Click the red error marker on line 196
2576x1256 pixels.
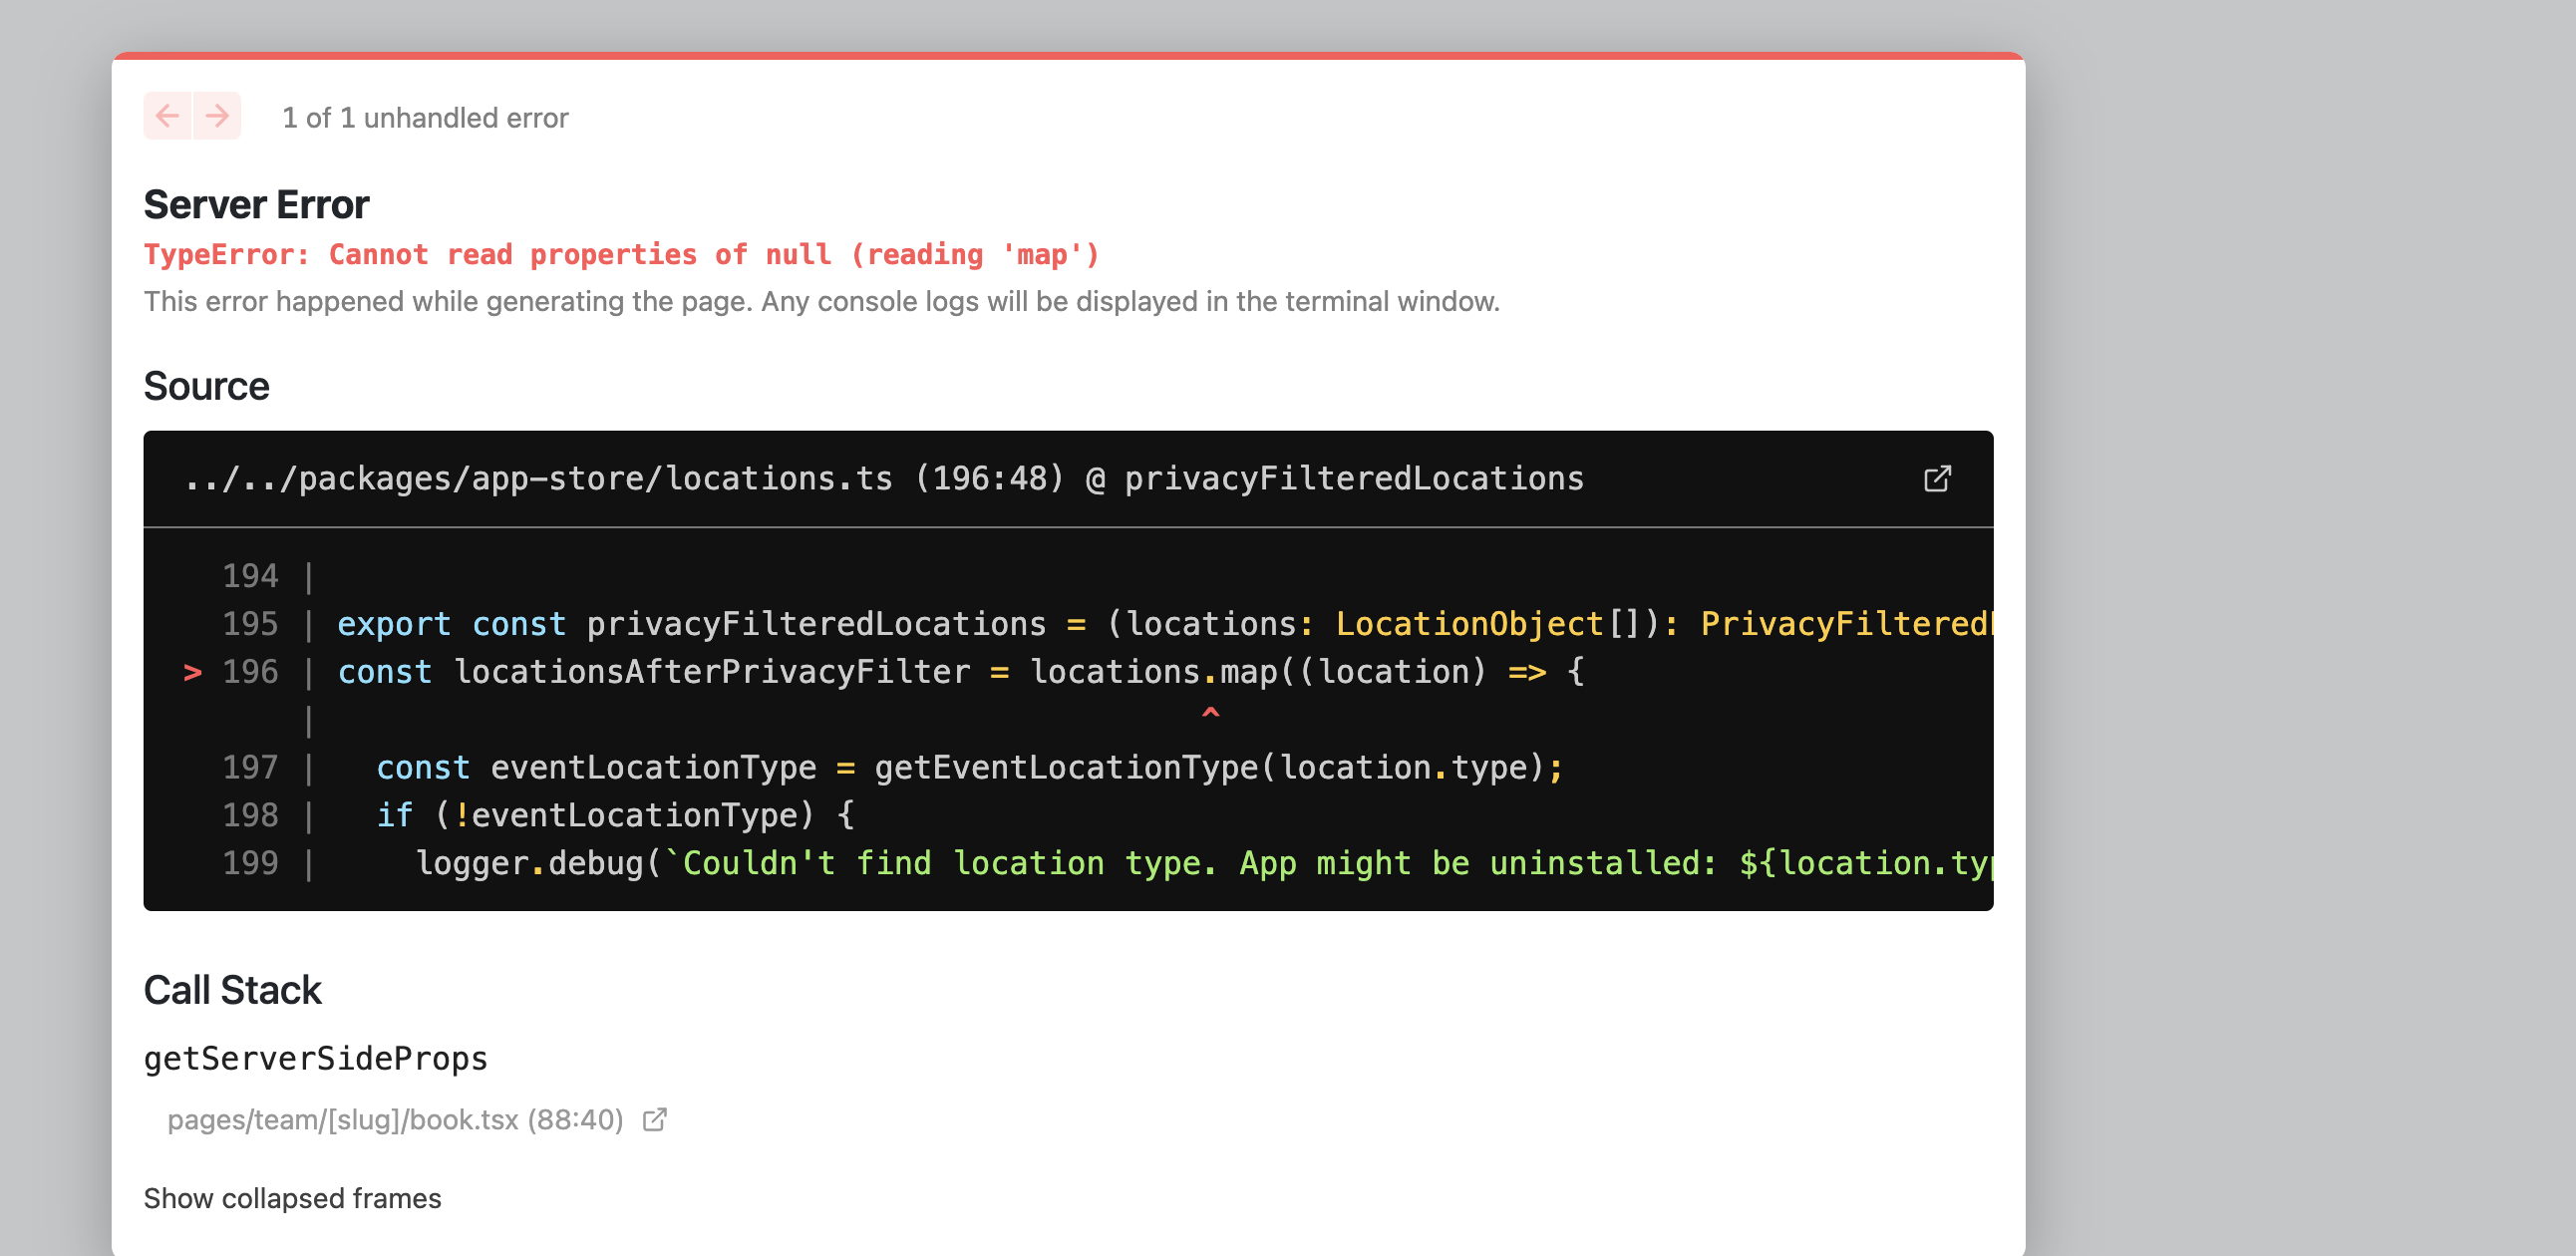[x=193, y=672]
